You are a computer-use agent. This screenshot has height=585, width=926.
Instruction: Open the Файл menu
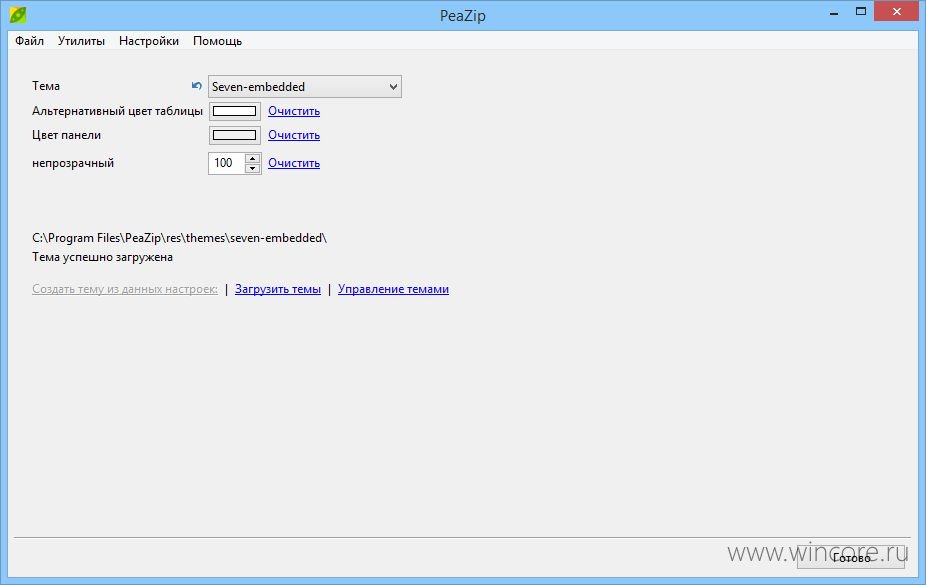30,41
